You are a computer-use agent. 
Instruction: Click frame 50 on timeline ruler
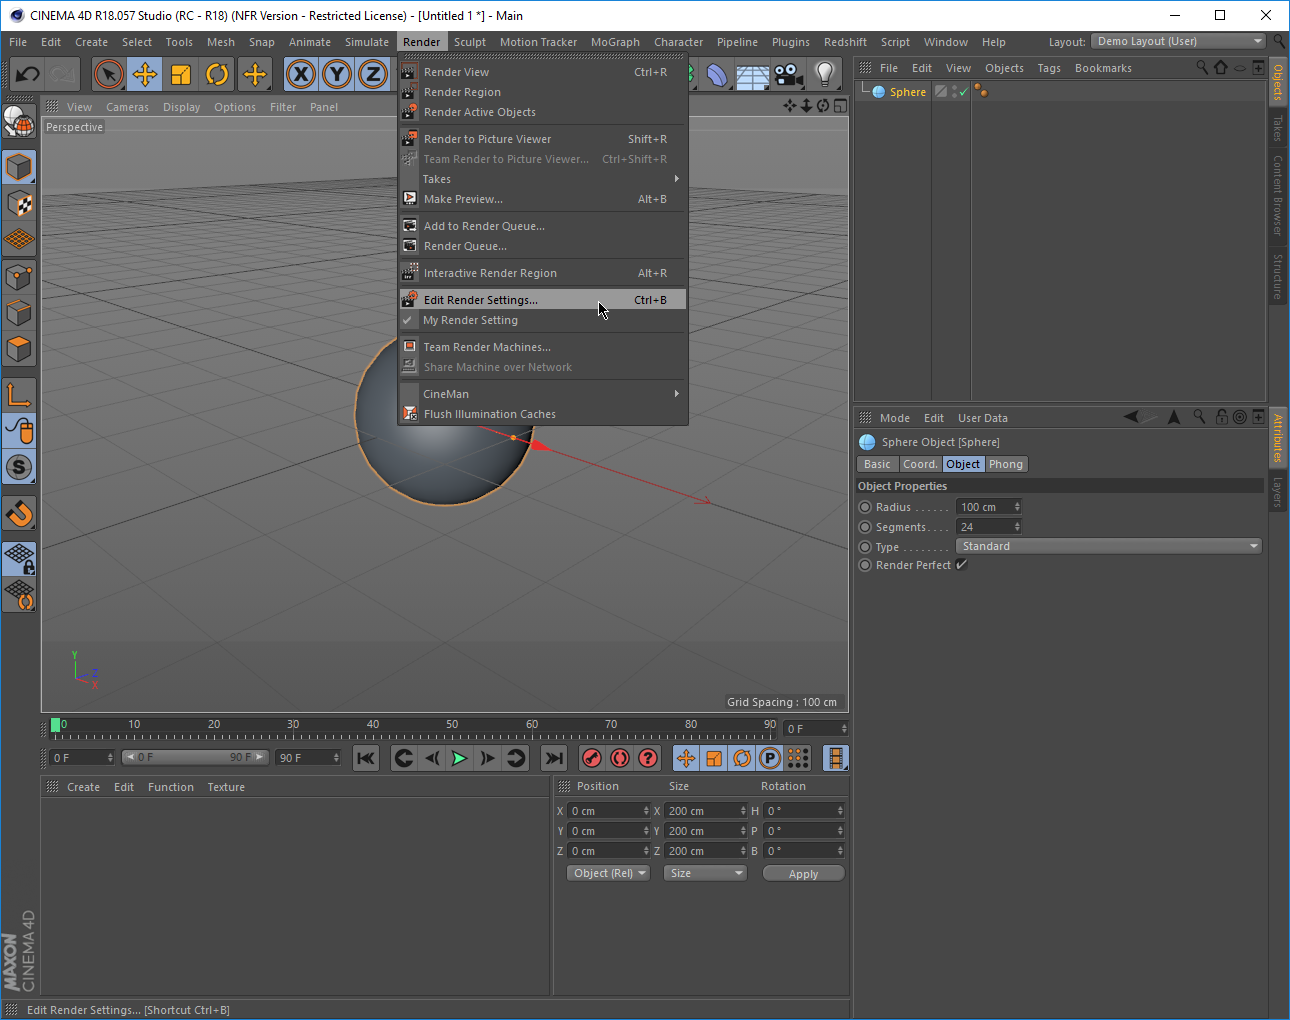(x=452, y=724)
